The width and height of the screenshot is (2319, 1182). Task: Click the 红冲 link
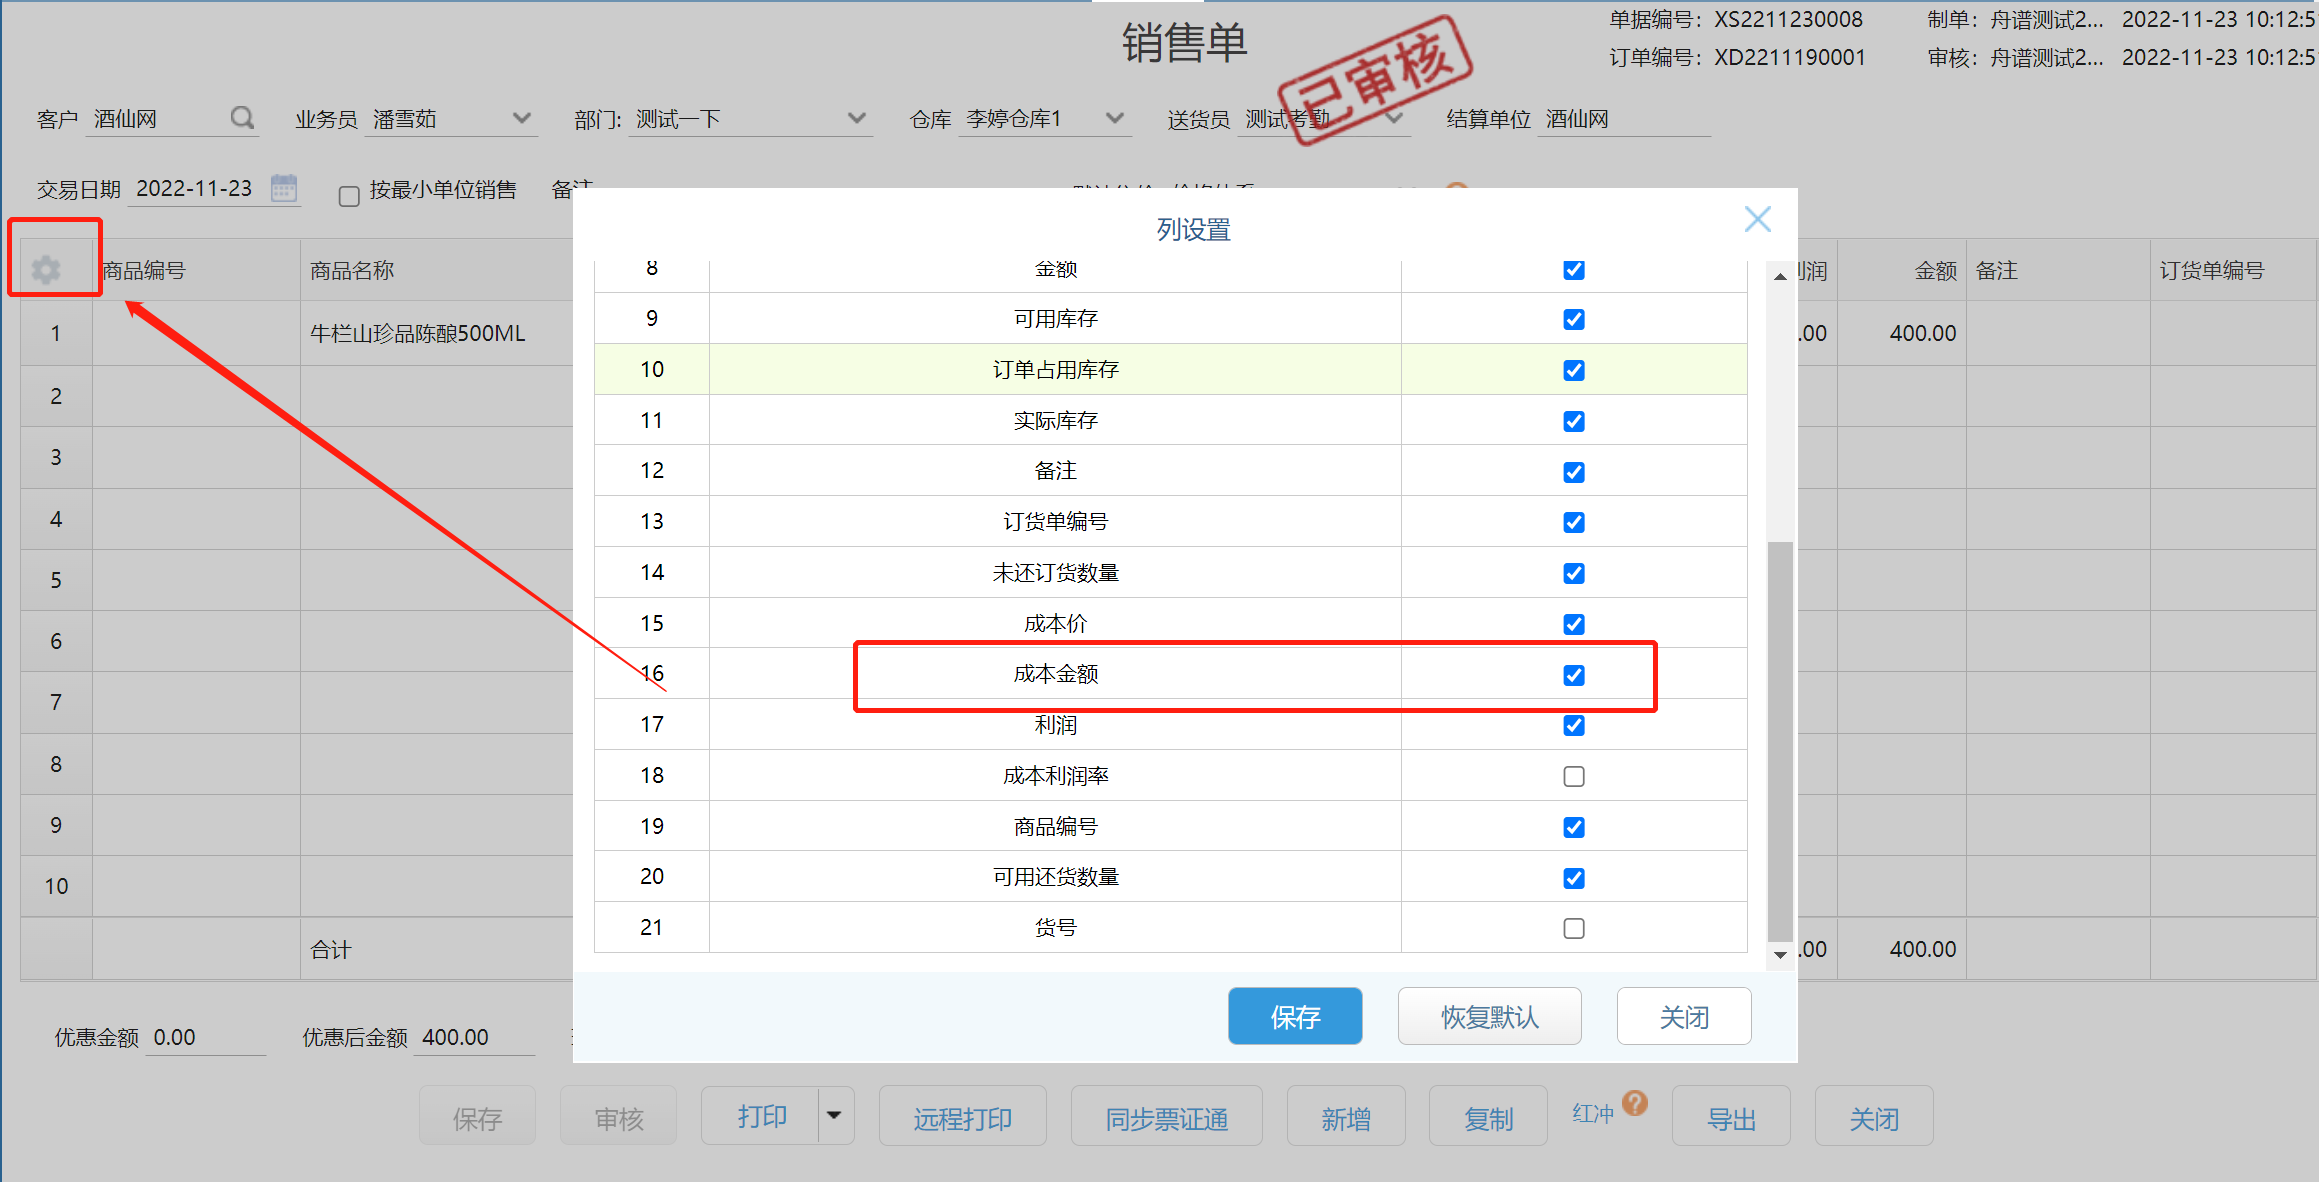pos(1593,1113)
